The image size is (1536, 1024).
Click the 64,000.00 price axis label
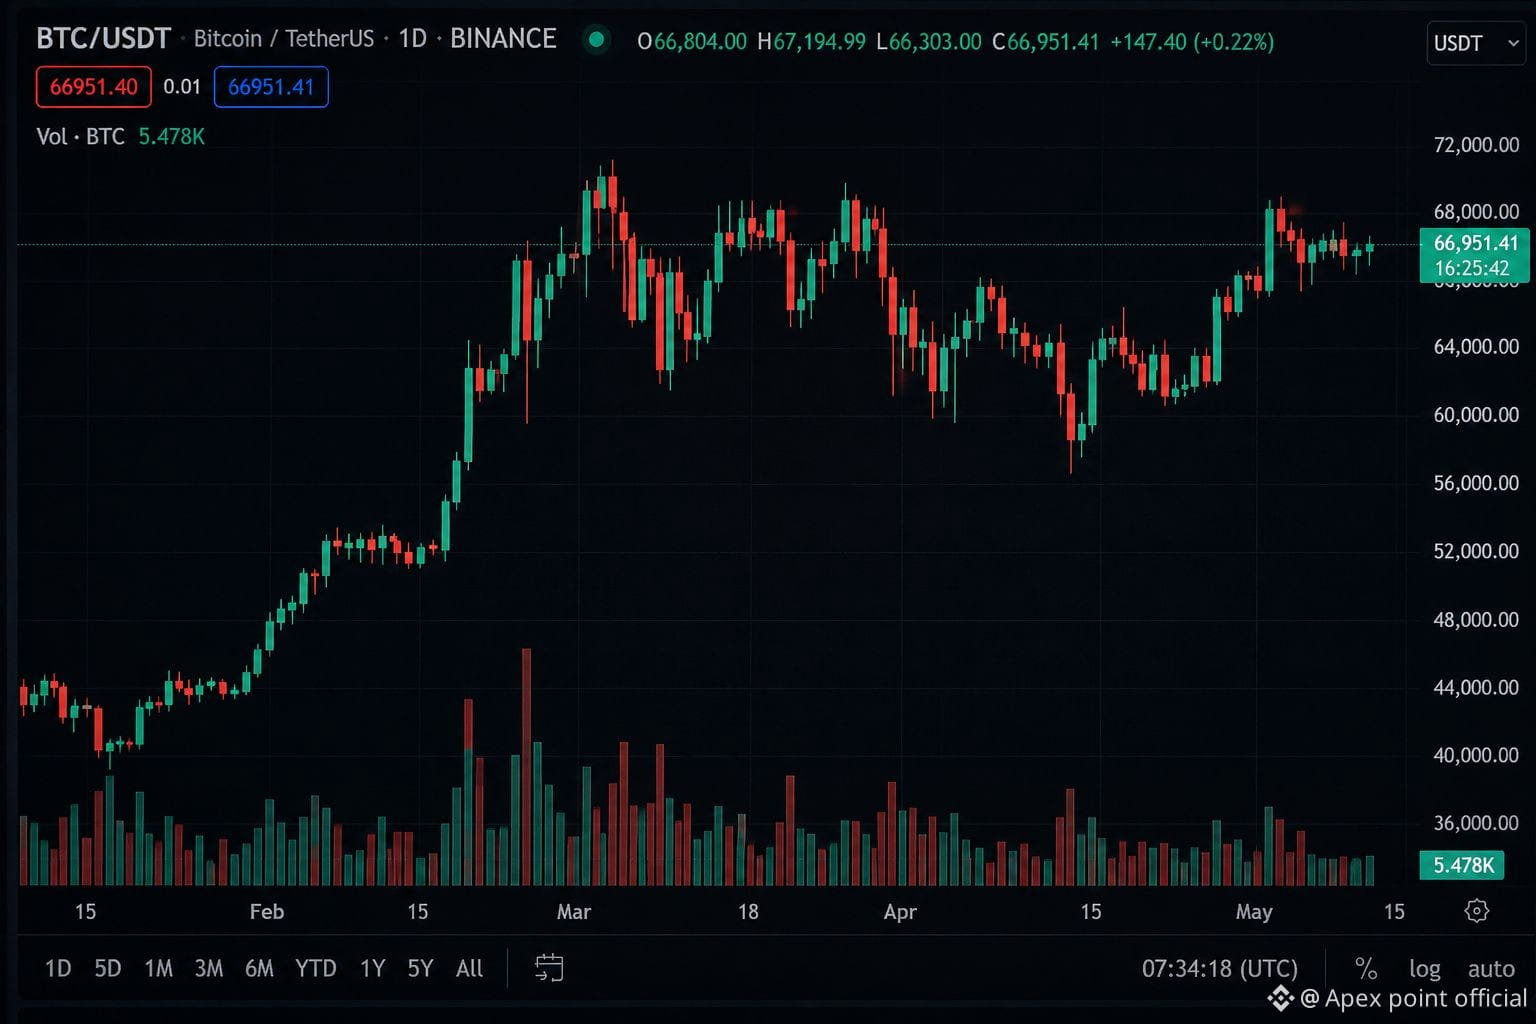point(1476,347)
